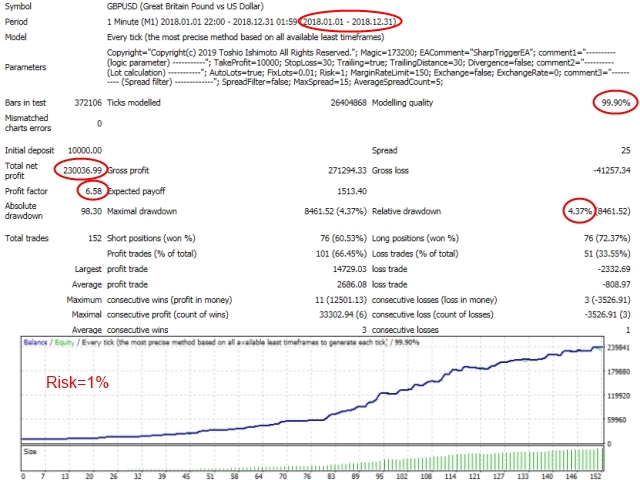Click the Gross profit value 271294.33

(x=347, y=171)
